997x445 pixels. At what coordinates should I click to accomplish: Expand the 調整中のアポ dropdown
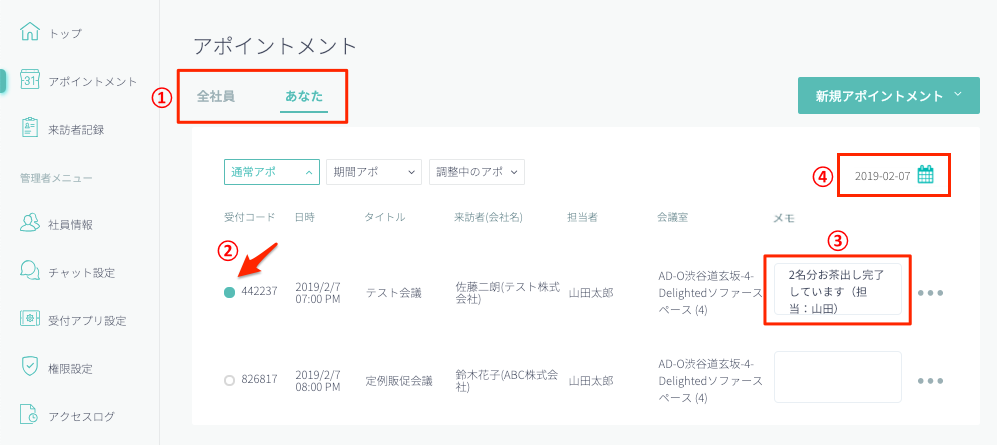point(476,172)
